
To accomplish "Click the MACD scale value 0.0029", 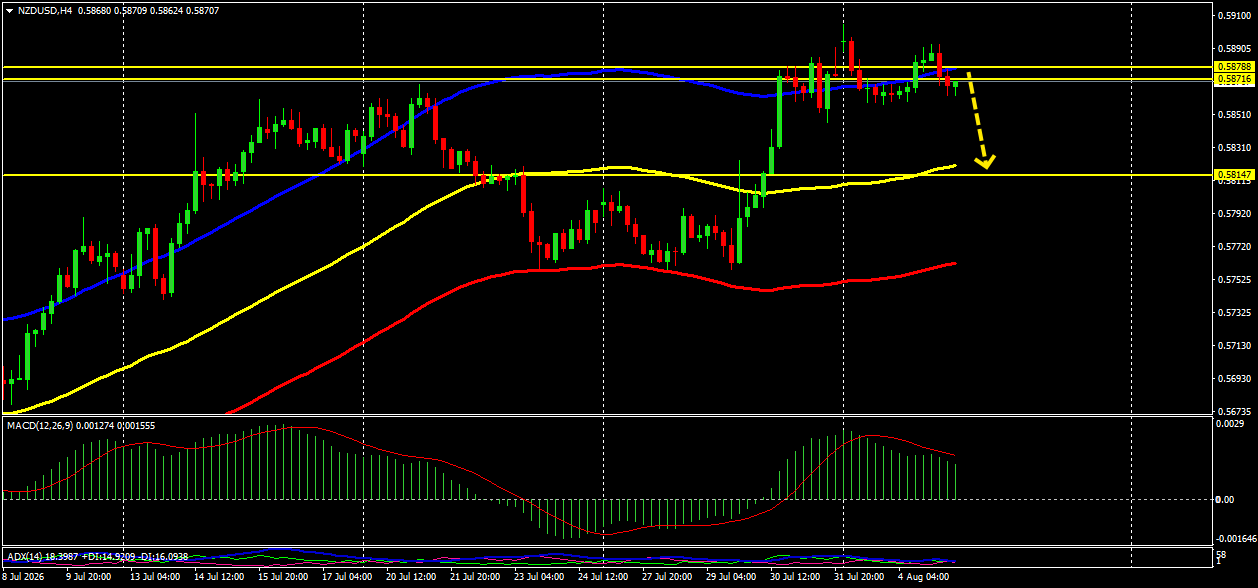I will pos(1230,426).
